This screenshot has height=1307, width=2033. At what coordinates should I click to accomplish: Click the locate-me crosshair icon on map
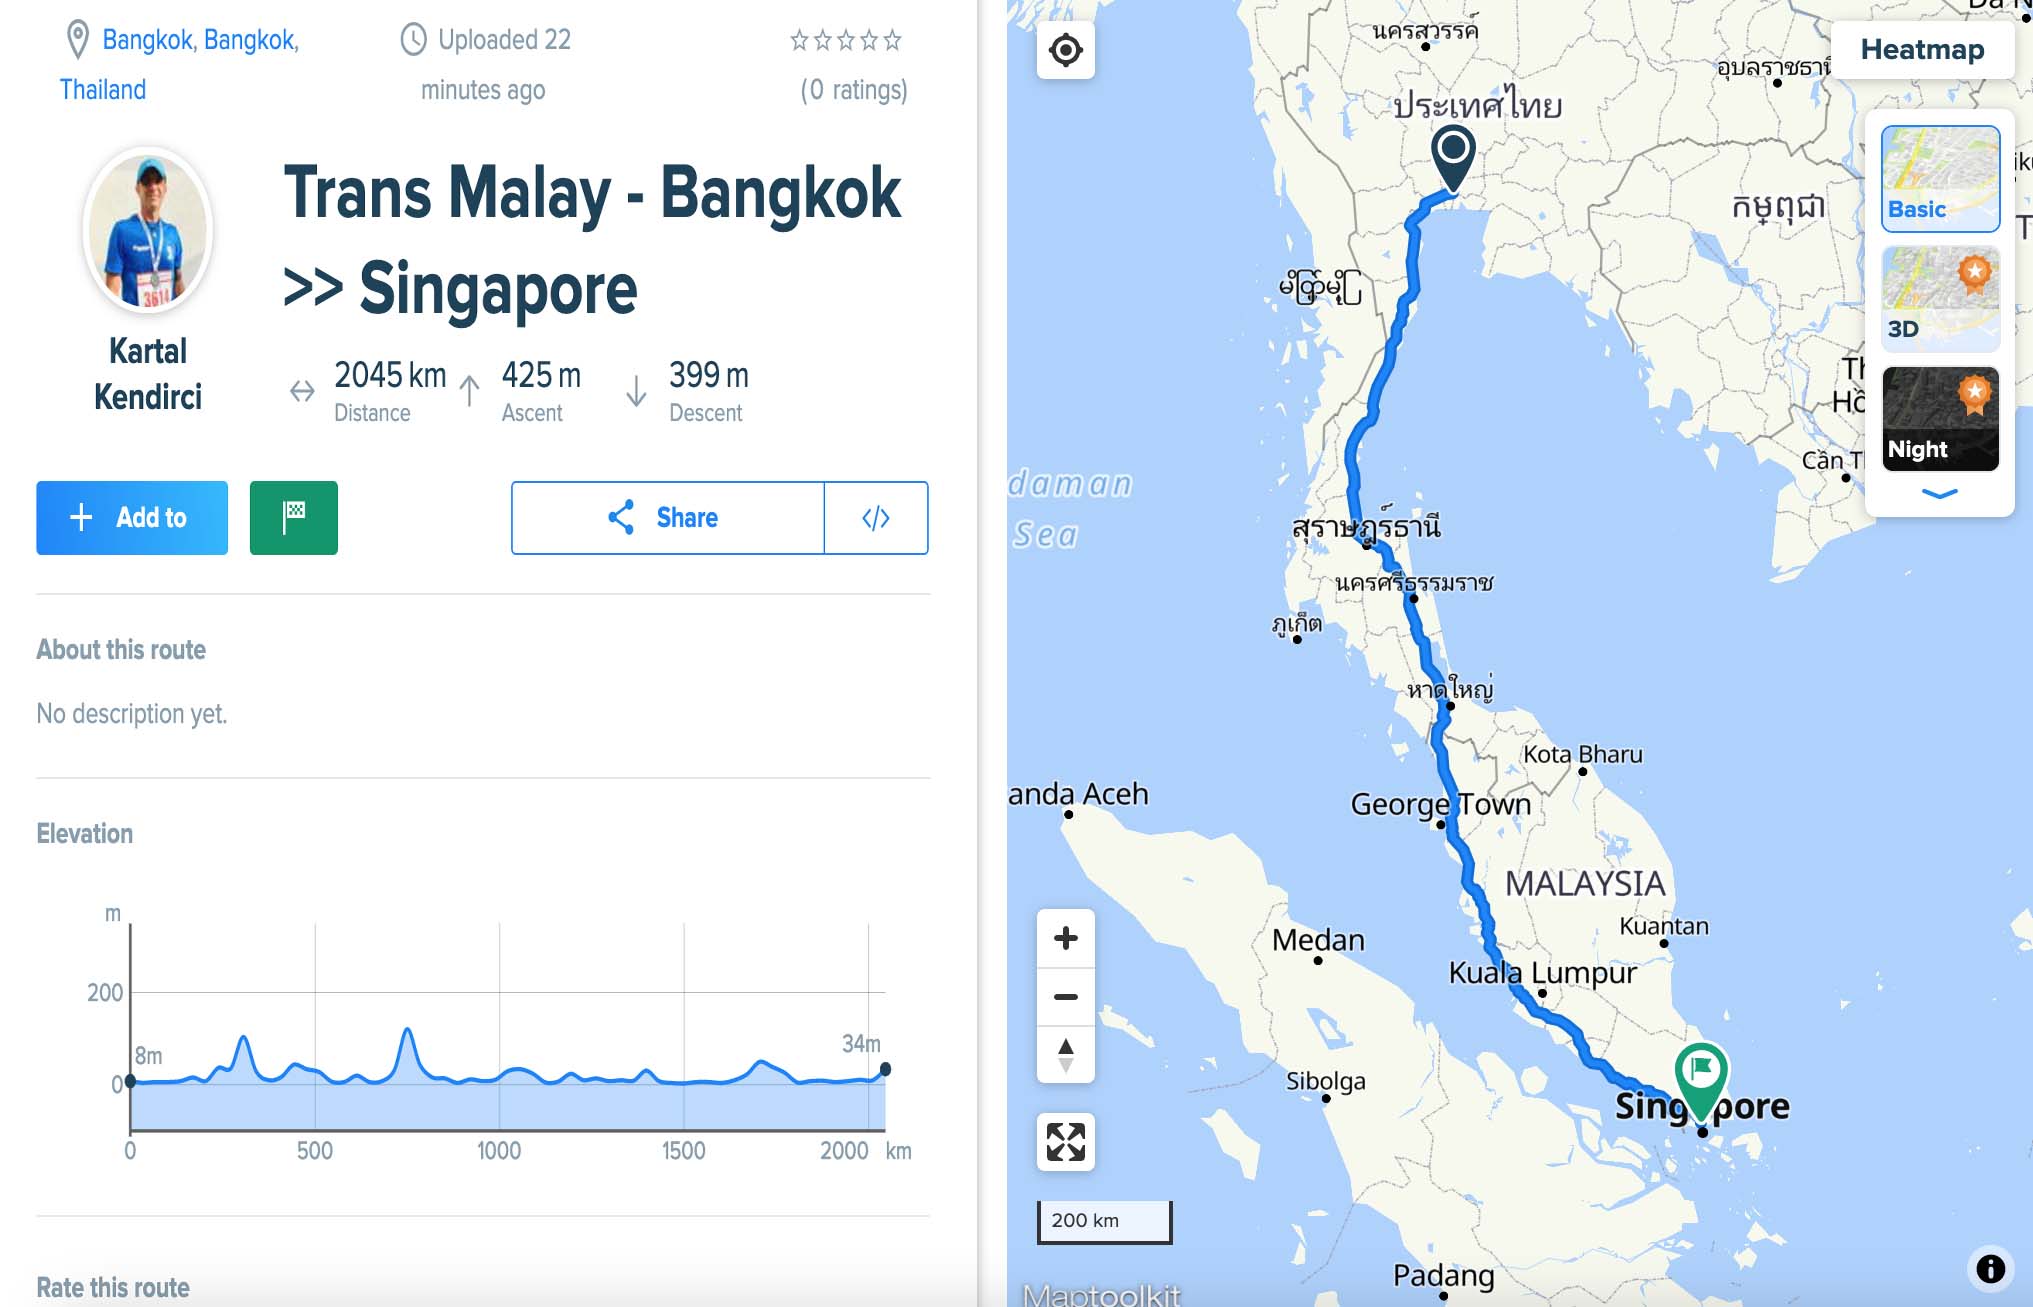[1066, 50]
